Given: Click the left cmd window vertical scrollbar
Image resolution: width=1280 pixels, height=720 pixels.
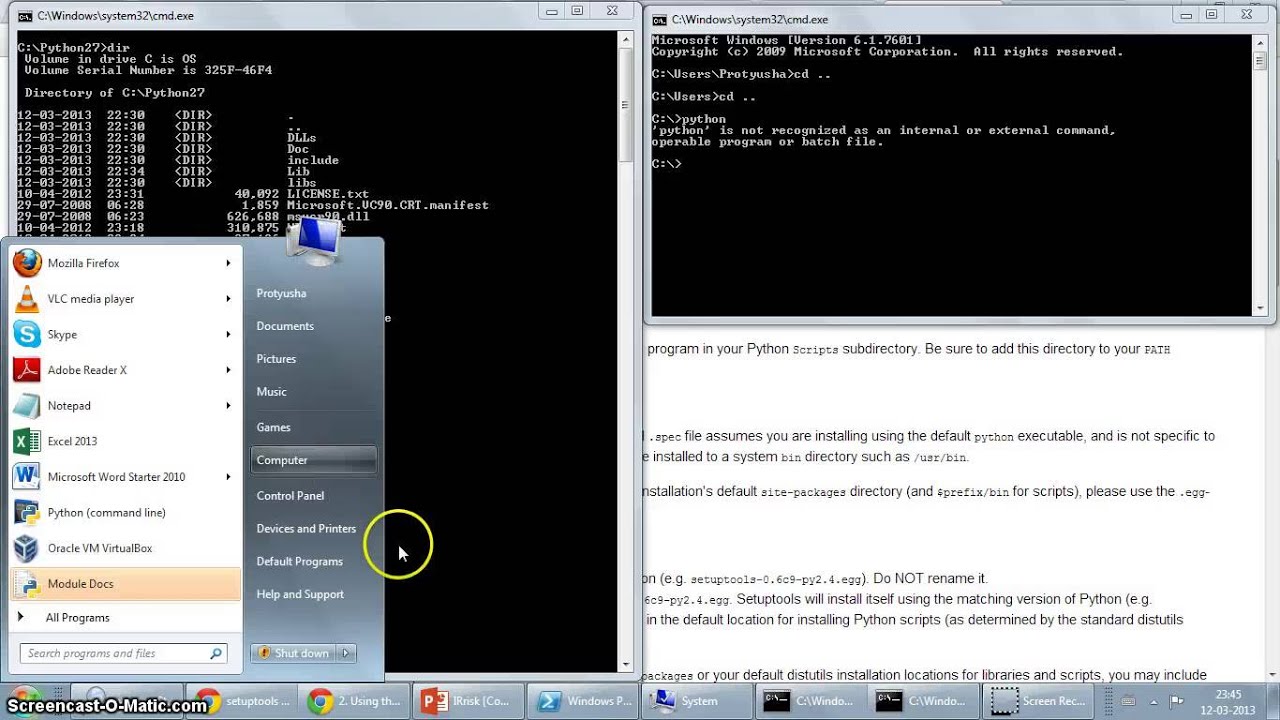Looking at the screenshot, I should click(x=626, y=352).
